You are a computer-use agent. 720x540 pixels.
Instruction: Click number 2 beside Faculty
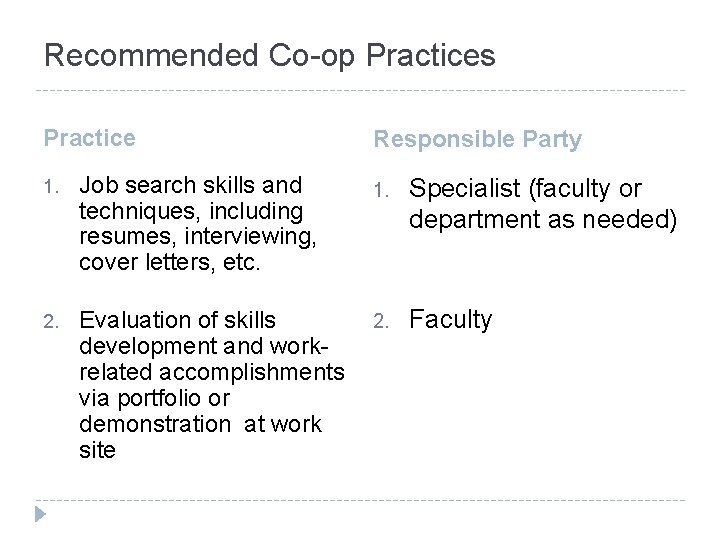point(381,321)
